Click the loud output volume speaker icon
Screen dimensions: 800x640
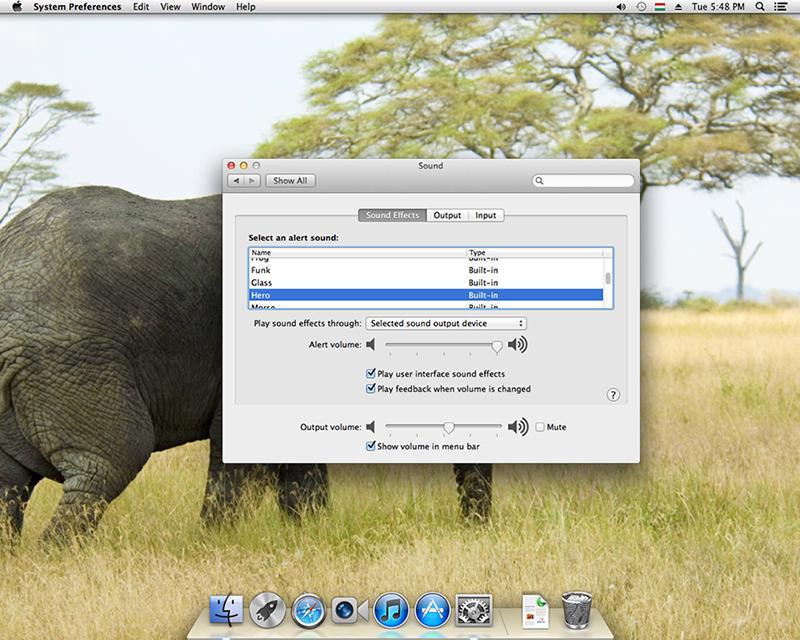tap(517, 427)
